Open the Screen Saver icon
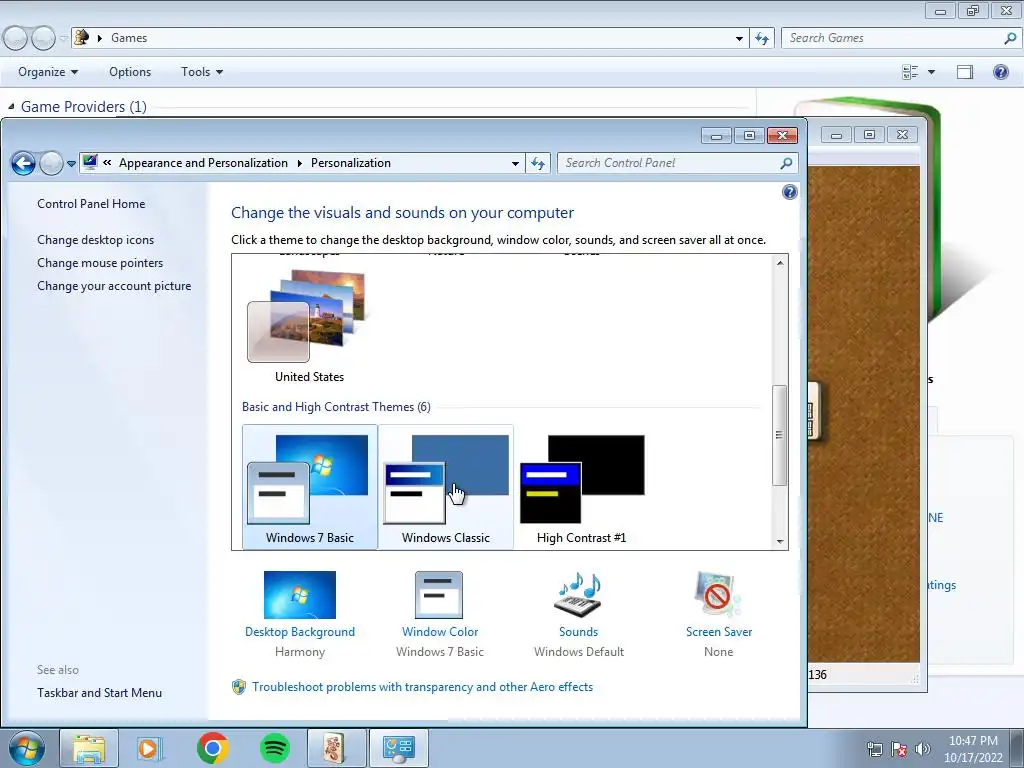This screenshot has width=1024, height=768. coord(718,595)
